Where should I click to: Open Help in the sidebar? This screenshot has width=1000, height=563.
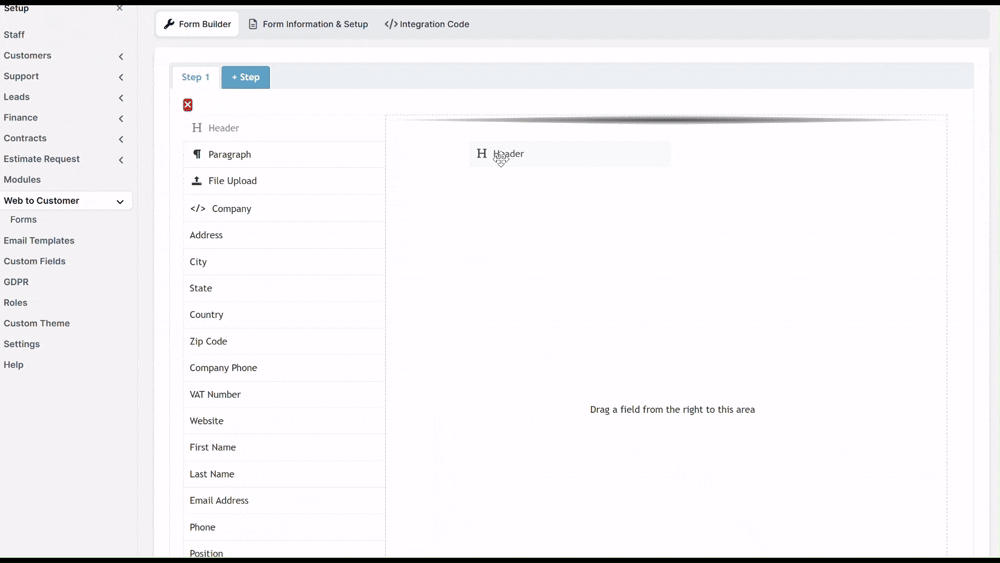pos(13,365)
